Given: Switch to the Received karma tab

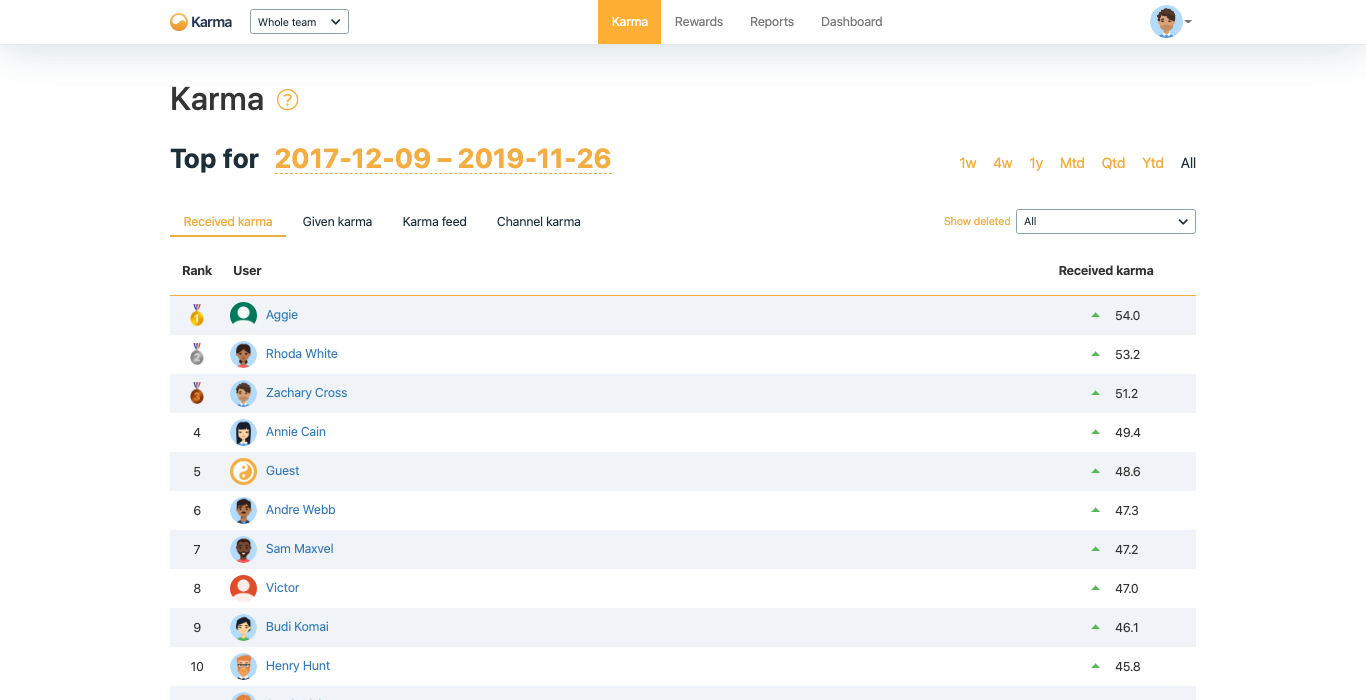Looking at the screenshot, I should [228, 222].
